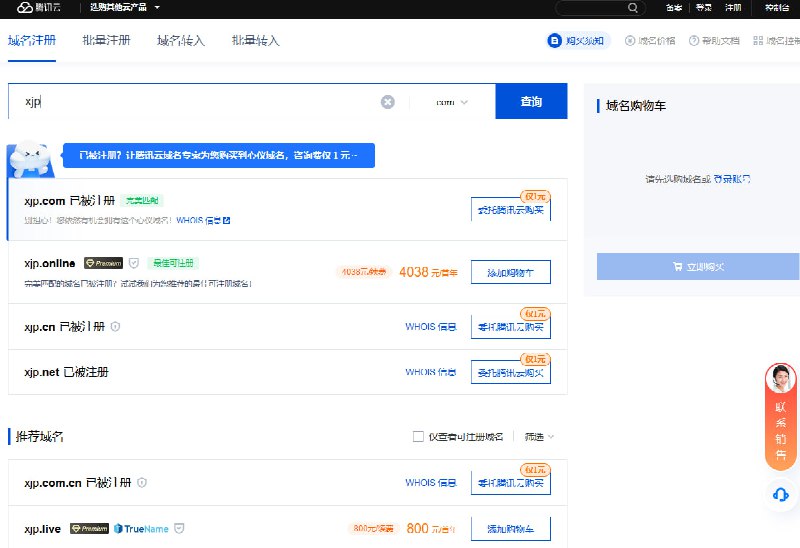Click the 注册 link in top bar
Screen dimensions: 800x548
[733, 8]
